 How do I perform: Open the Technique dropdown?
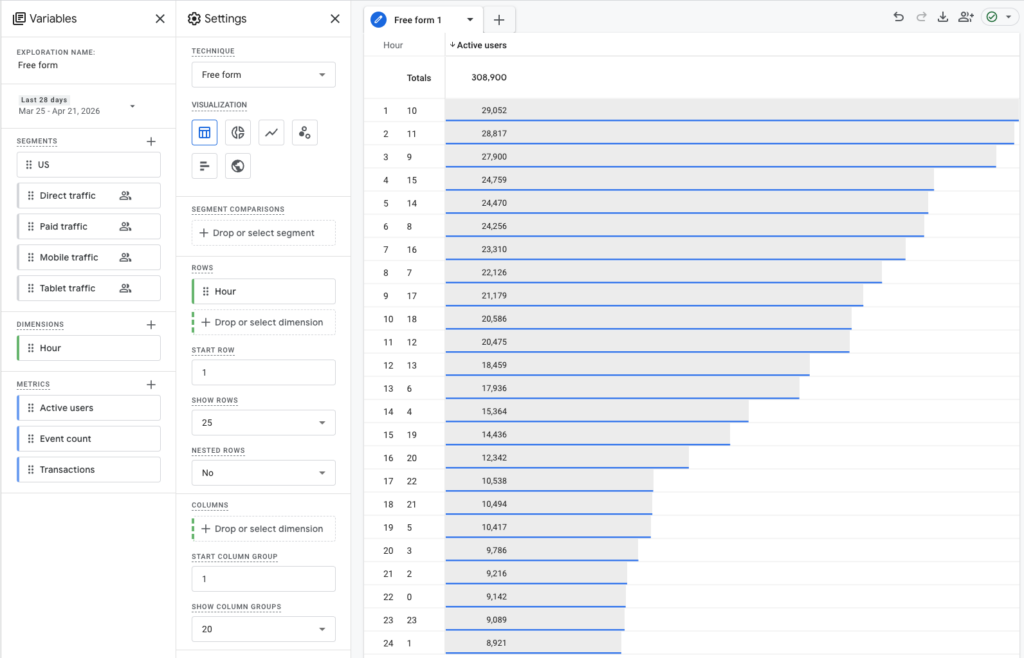tap(263, 74)
